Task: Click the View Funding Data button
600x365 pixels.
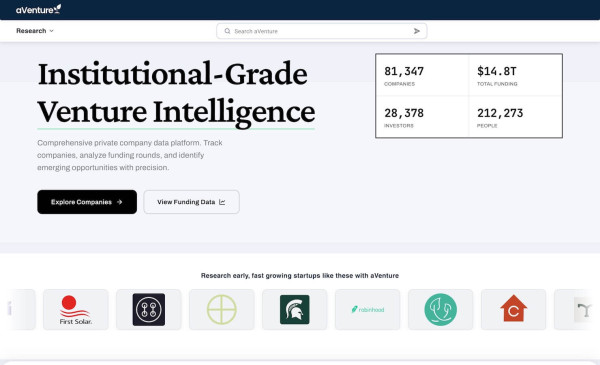Action: [191, 202]
